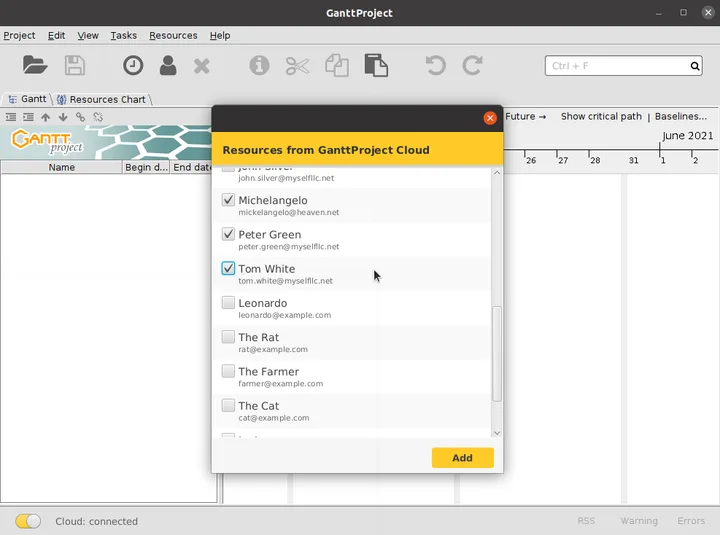Toggle the Cloud connection switch
This screenshot has height=535, width=720.
tap(28, 521)
